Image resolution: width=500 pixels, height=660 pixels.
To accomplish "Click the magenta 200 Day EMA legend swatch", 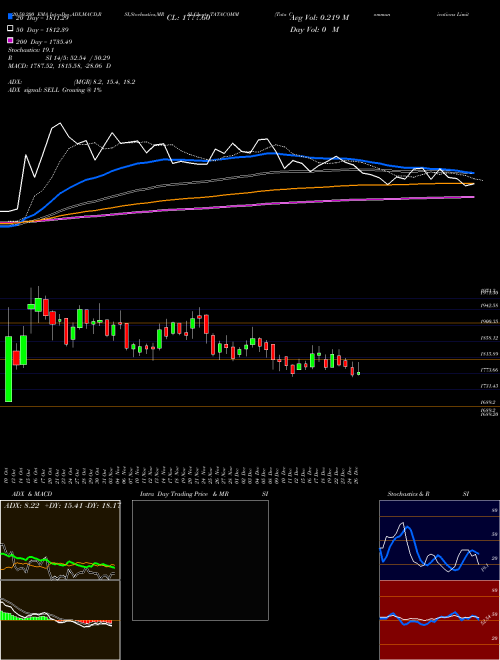I will coord(10,40).
